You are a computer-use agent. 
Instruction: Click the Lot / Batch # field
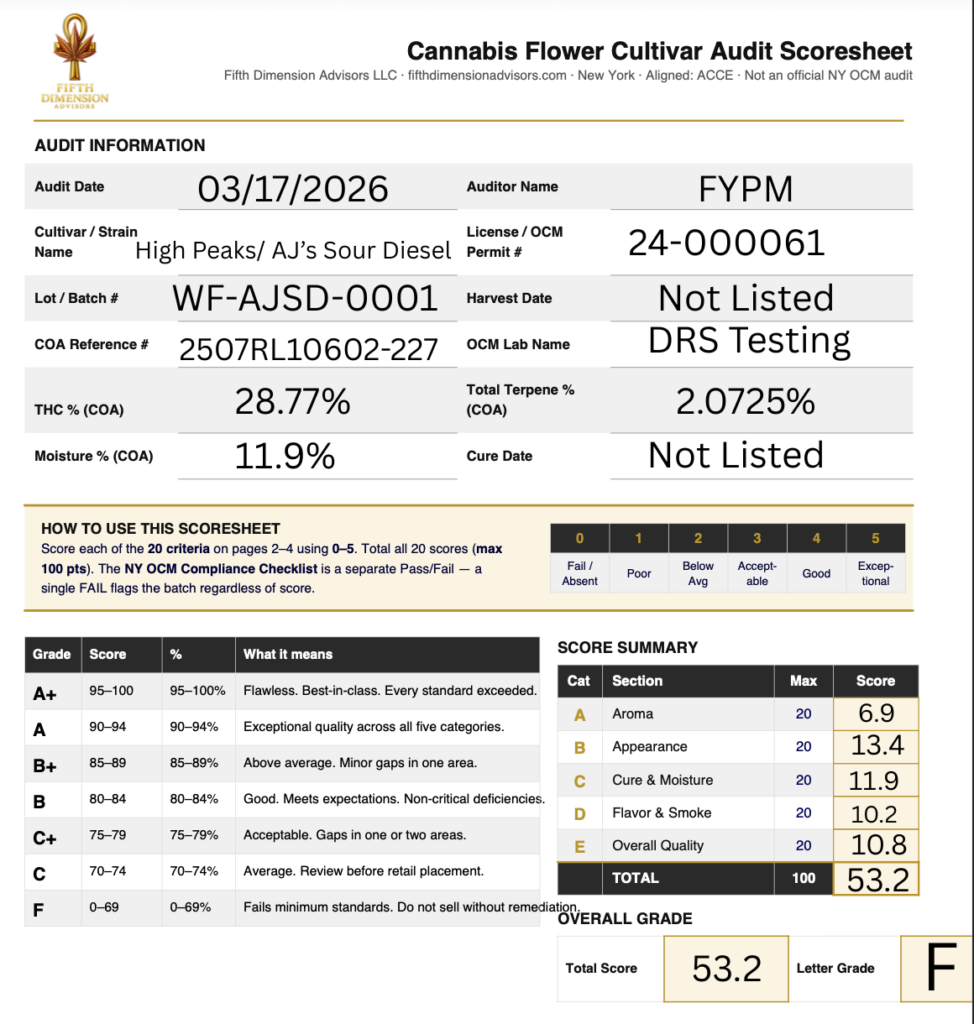305,298
